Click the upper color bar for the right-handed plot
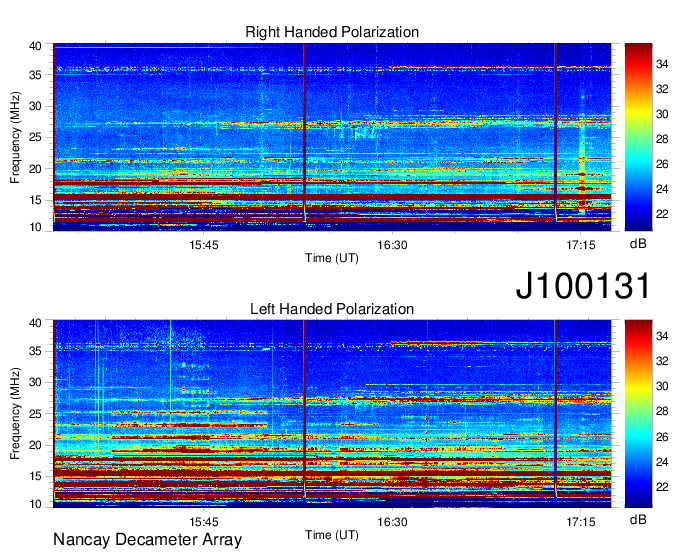The height and width of the screenshot is (552, 680). tap(638, 137)
